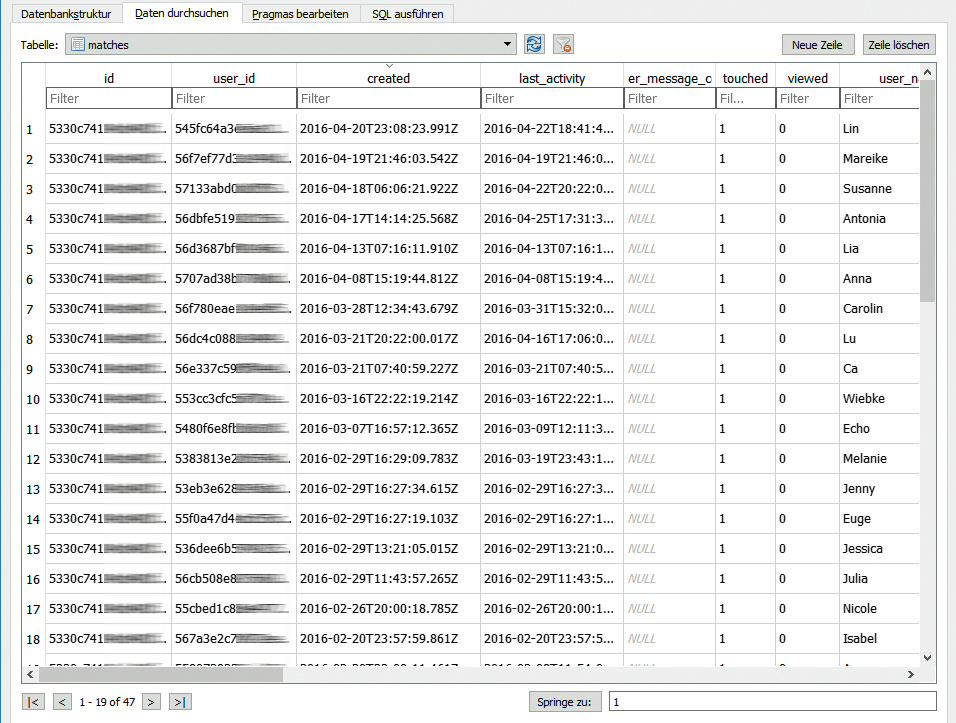The width and height of the screenshot is (956, 723).
Task: Select created cell 2016-04-20T23:08:23.991Z
Action: pos(388,129)
